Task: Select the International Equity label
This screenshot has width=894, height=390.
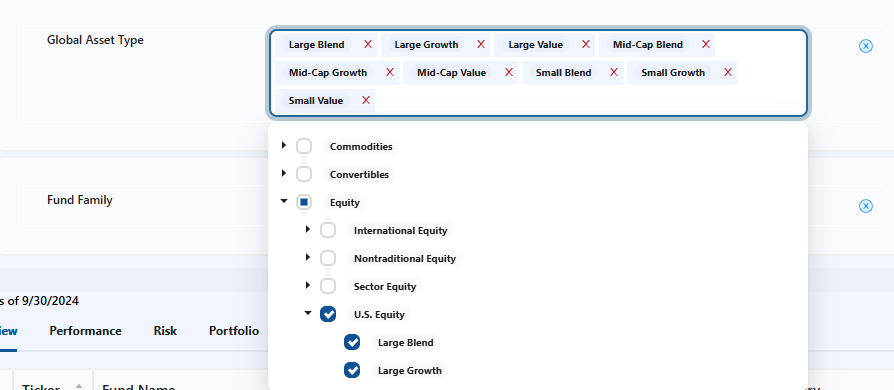Action: (400, 230)
